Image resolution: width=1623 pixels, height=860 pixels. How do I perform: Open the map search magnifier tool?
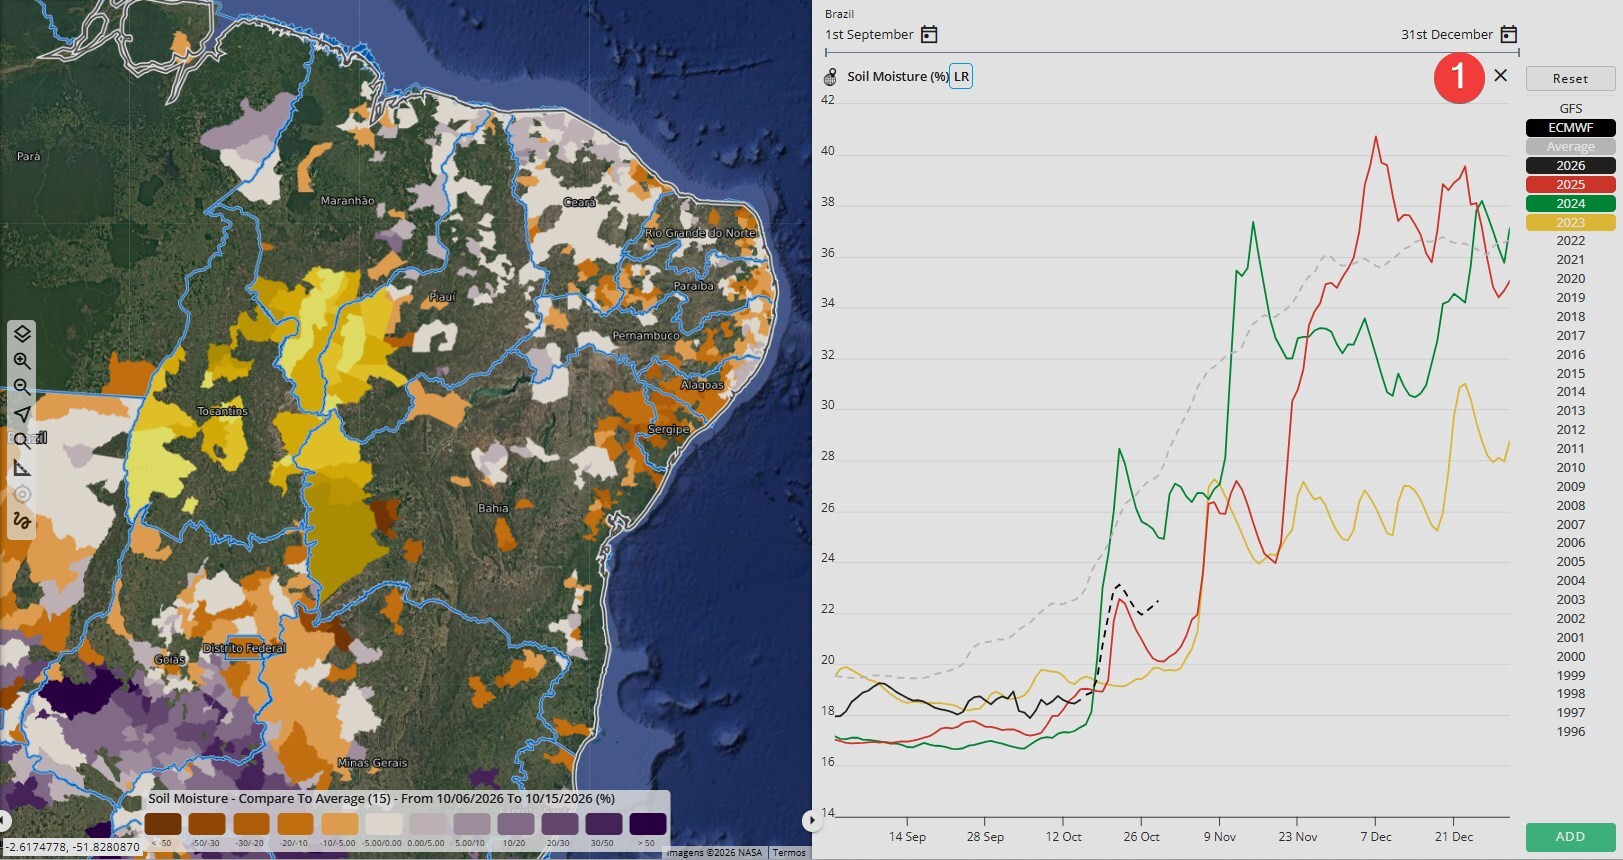(22, 440)
